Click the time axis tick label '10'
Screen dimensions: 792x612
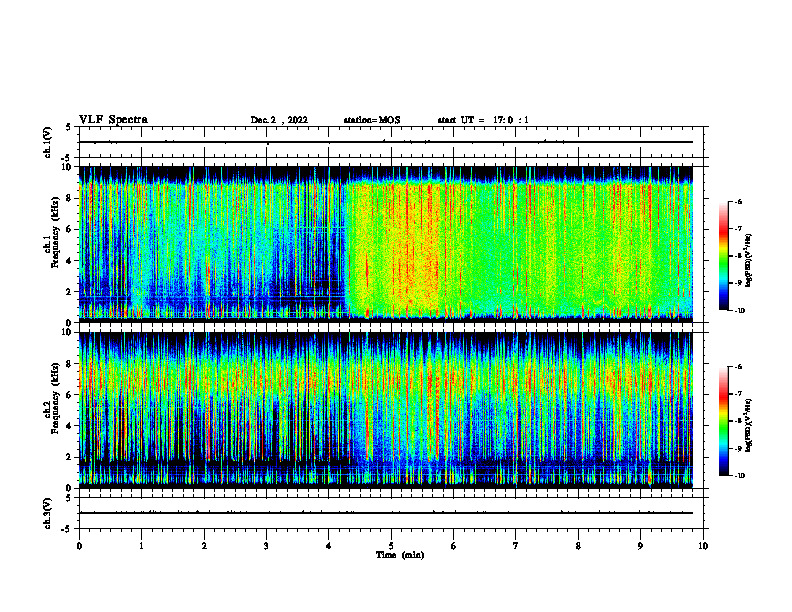click(x=703, y=546)
